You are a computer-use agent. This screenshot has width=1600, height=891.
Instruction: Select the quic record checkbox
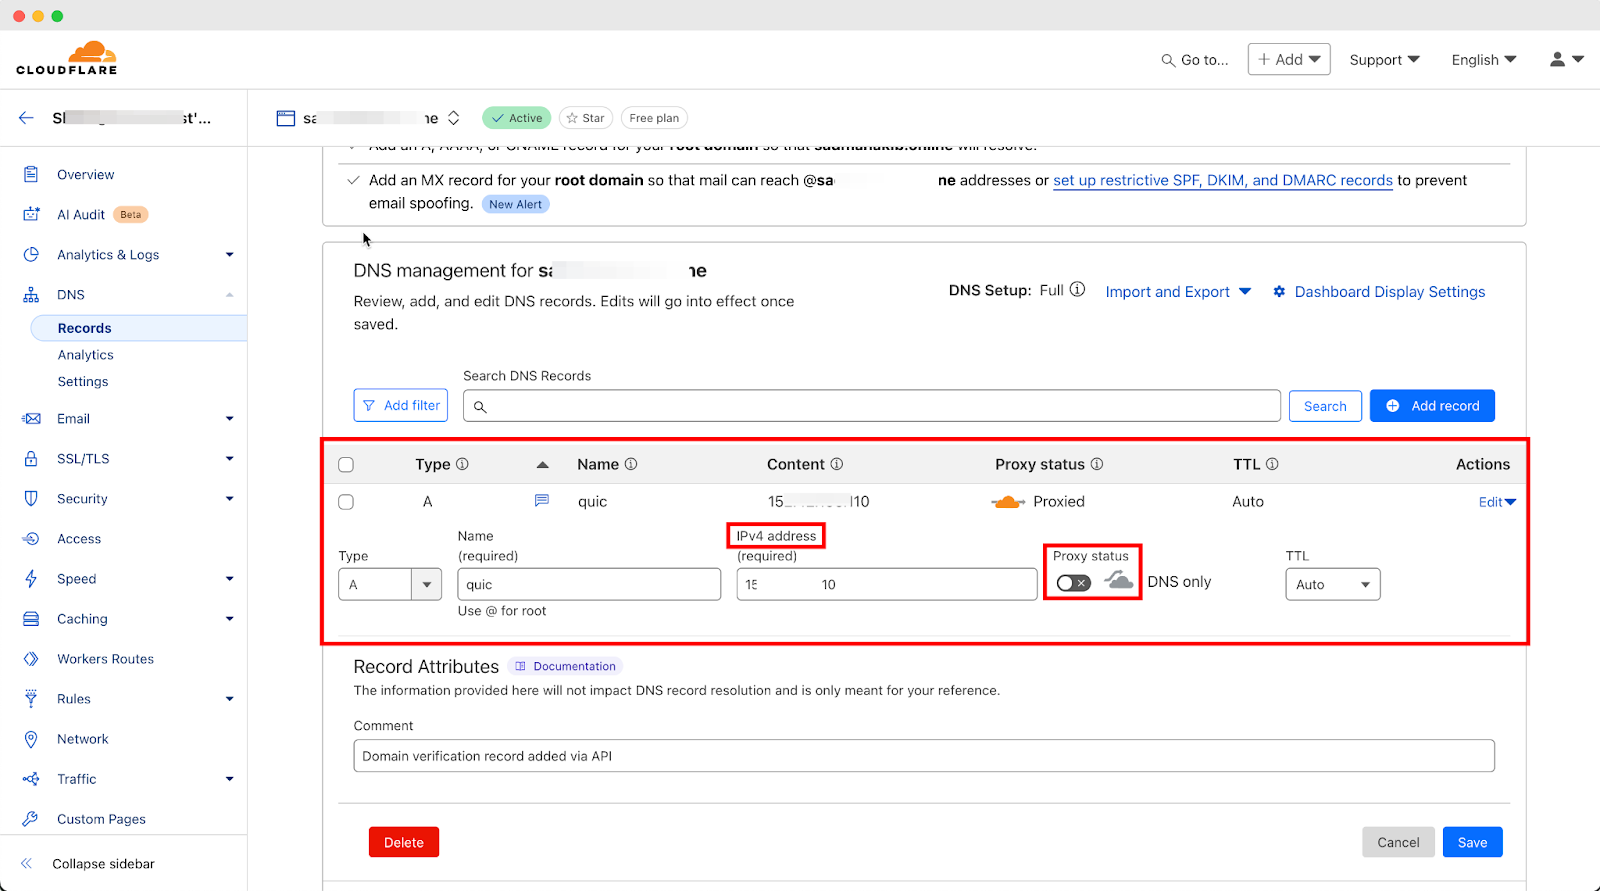pyautogui.click(x=346, y=502)
